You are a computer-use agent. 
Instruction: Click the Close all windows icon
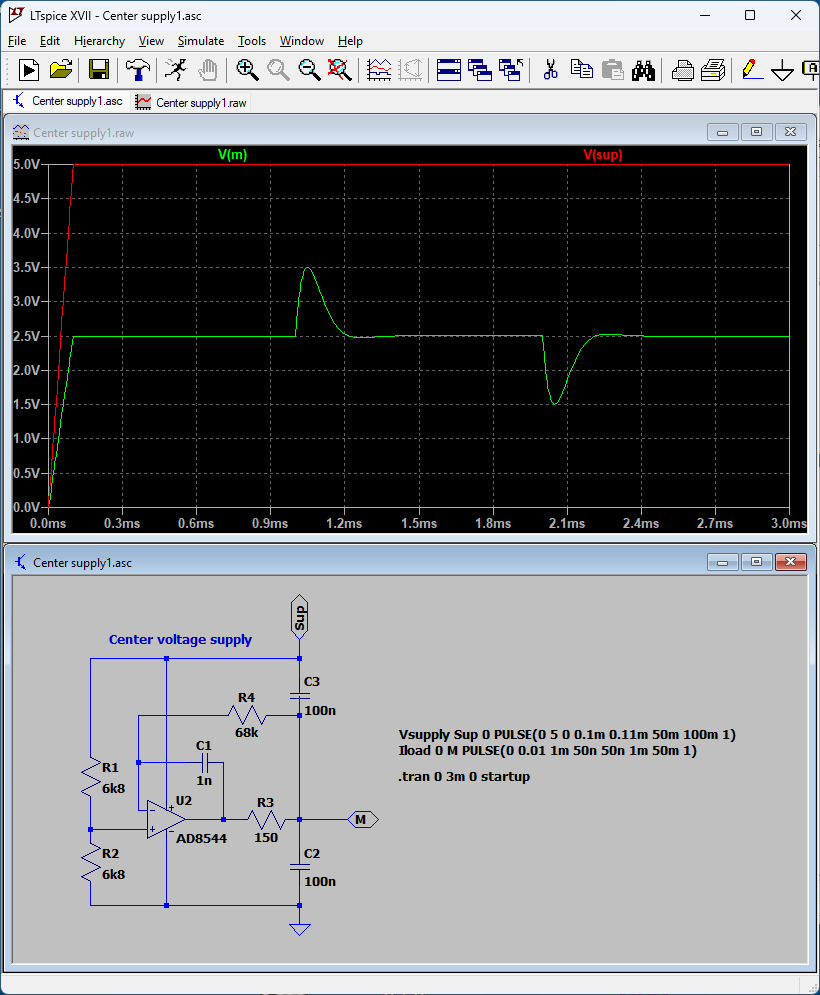pos(512,69)
